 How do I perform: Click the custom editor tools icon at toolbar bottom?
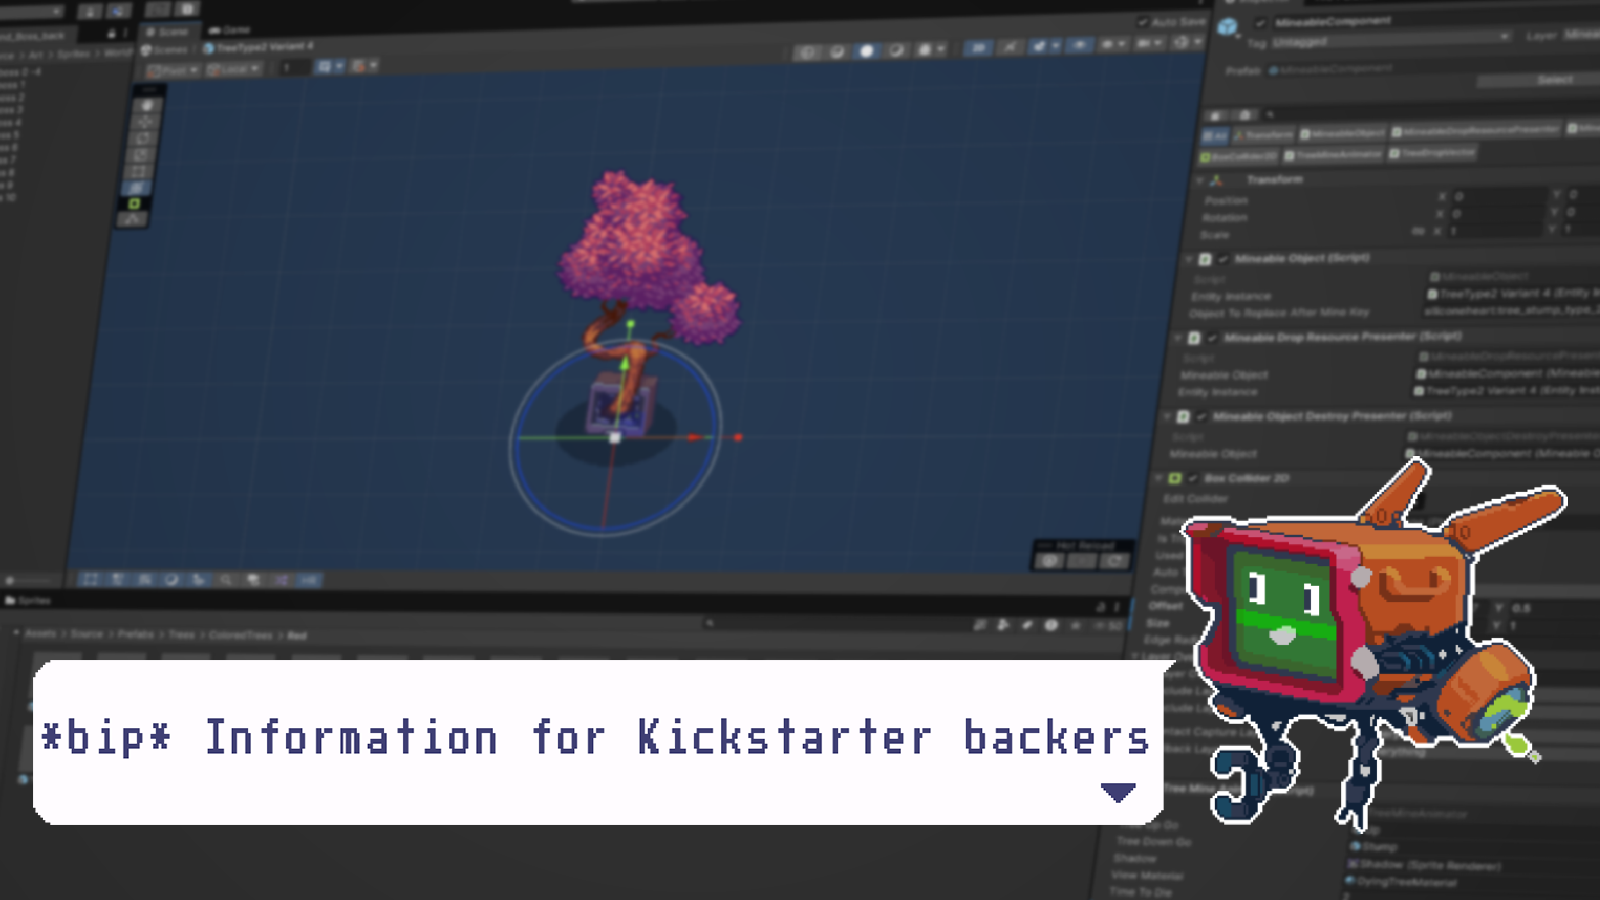point(133,219)
